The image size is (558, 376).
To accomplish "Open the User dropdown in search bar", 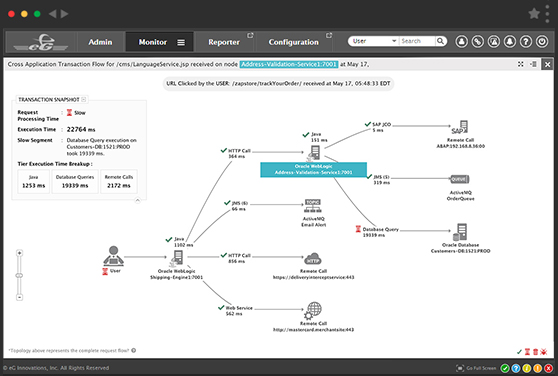I will click(374, 41).
